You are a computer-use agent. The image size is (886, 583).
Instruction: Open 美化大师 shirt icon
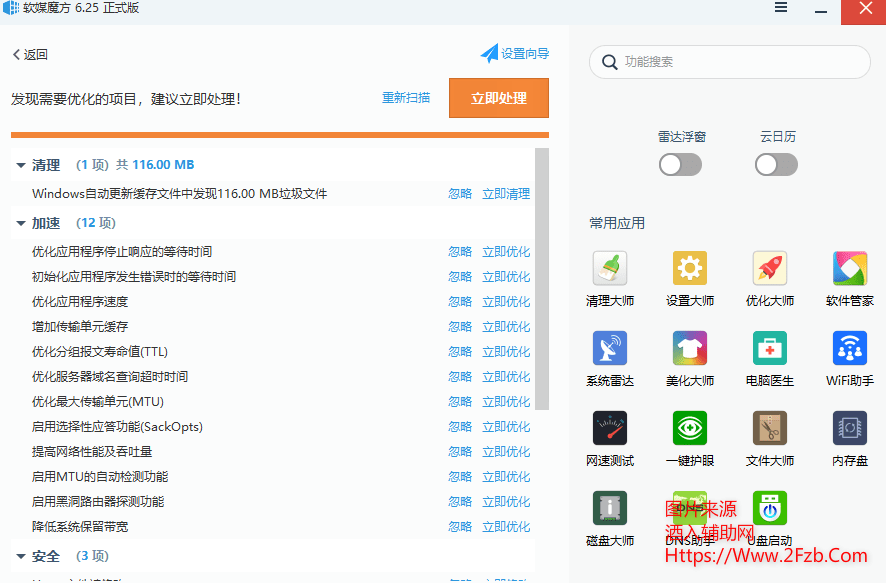690,349
